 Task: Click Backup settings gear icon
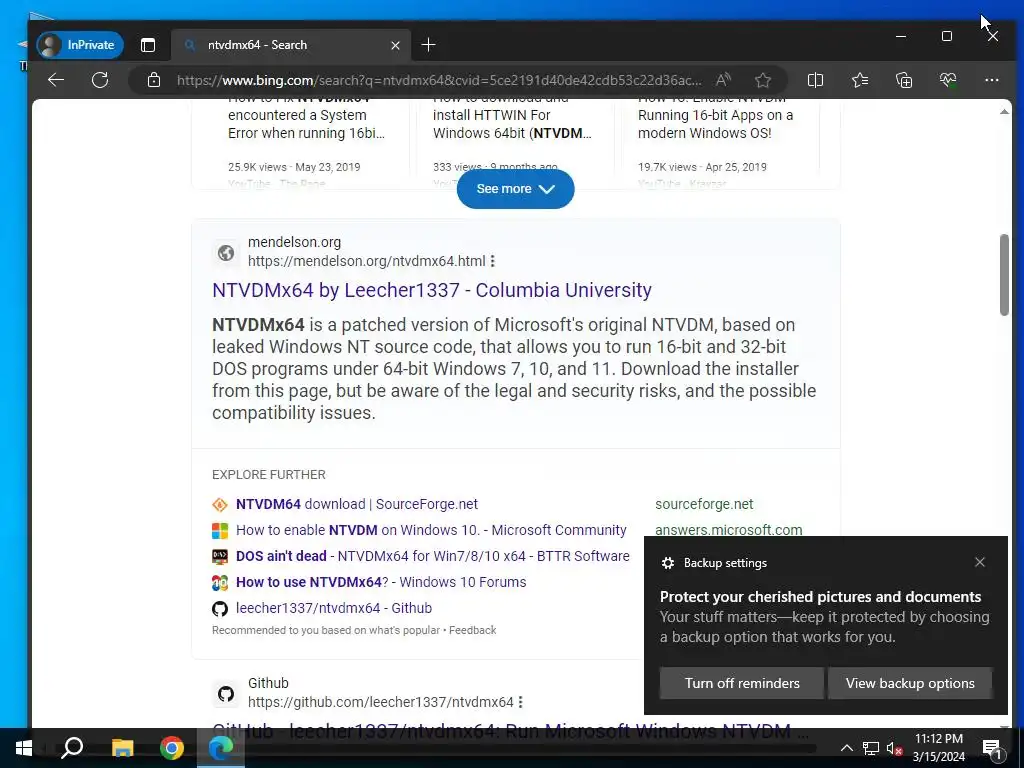click(x=667, y=563)
